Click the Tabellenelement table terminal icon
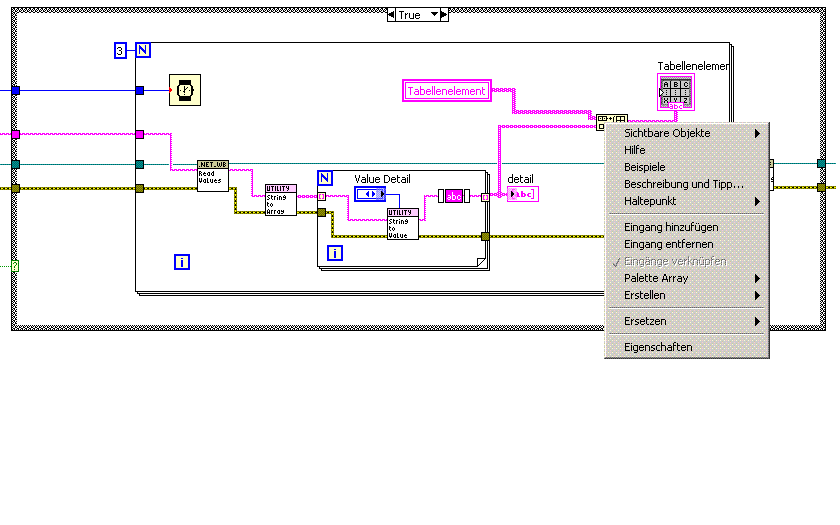This screenshot has width=840, height=525. point(676,92)
